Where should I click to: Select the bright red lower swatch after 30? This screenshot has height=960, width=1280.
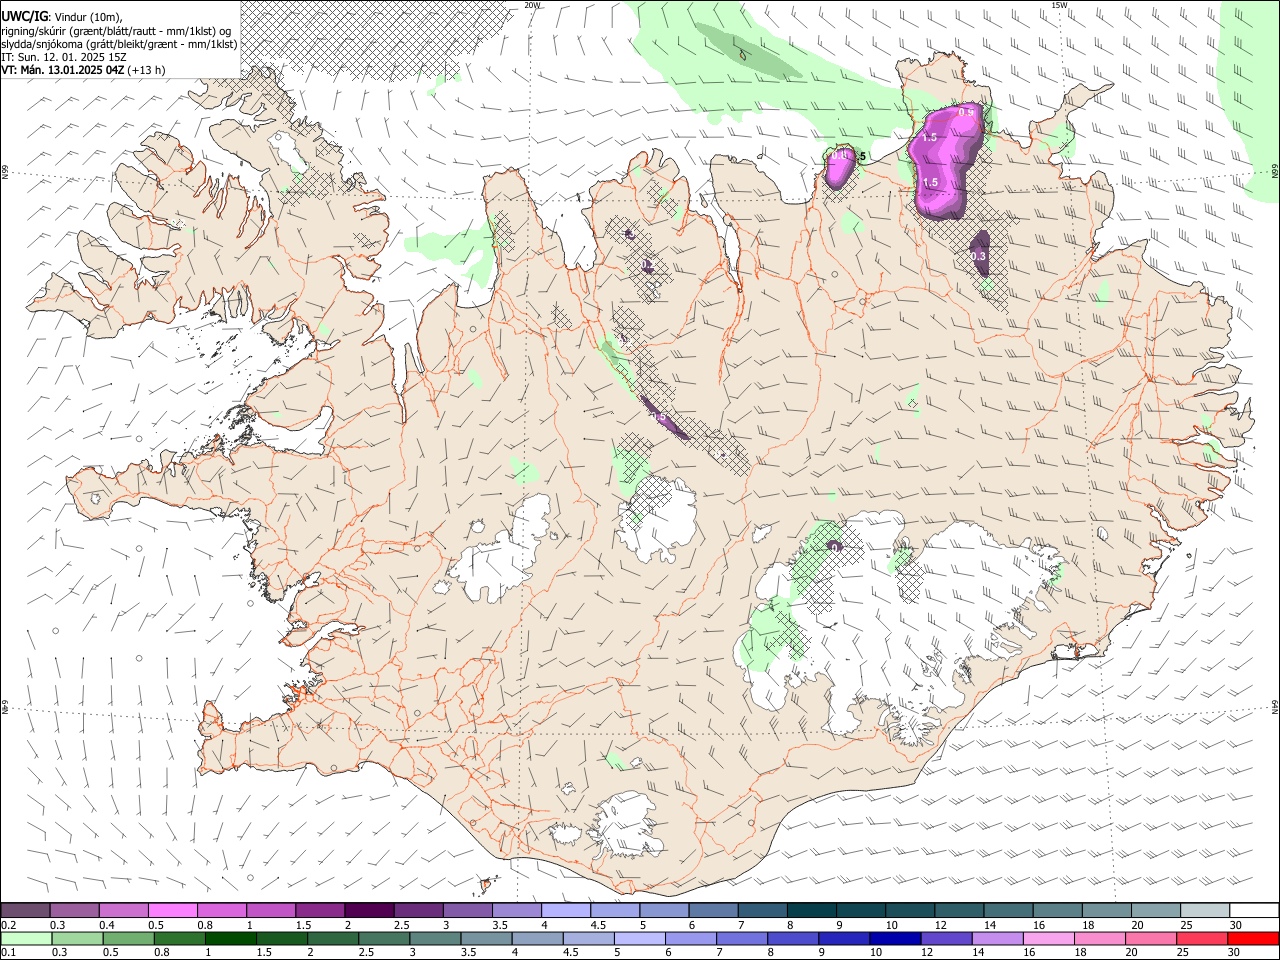click(x=1253, y=939)
